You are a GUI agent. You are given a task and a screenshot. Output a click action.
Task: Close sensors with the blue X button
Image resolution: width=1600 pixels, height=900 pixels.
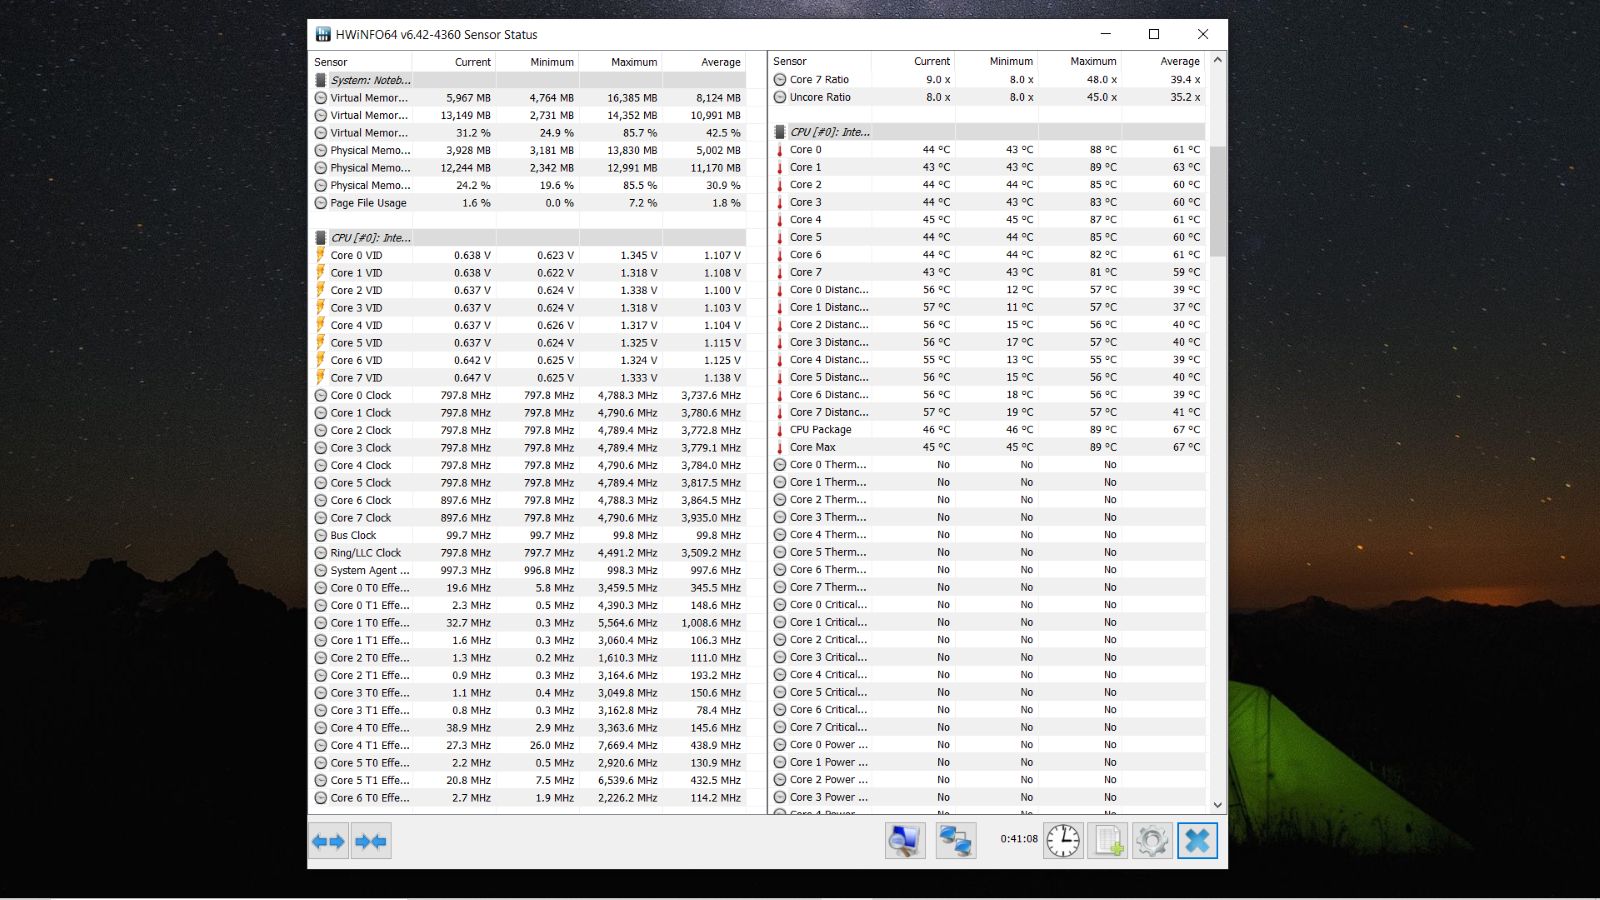pos(1197,841)
